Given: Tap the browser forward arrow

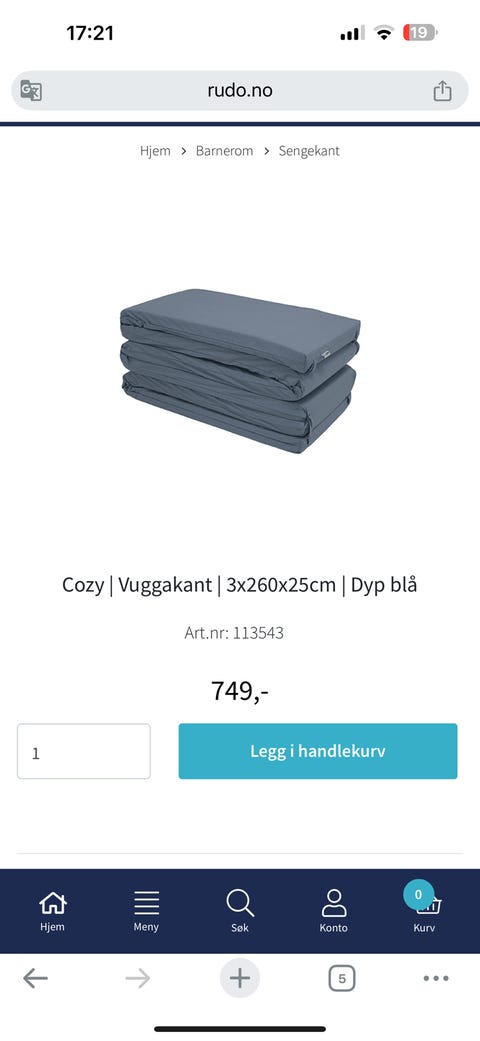Looking at the screenshot, I should [x=137, y=978].
